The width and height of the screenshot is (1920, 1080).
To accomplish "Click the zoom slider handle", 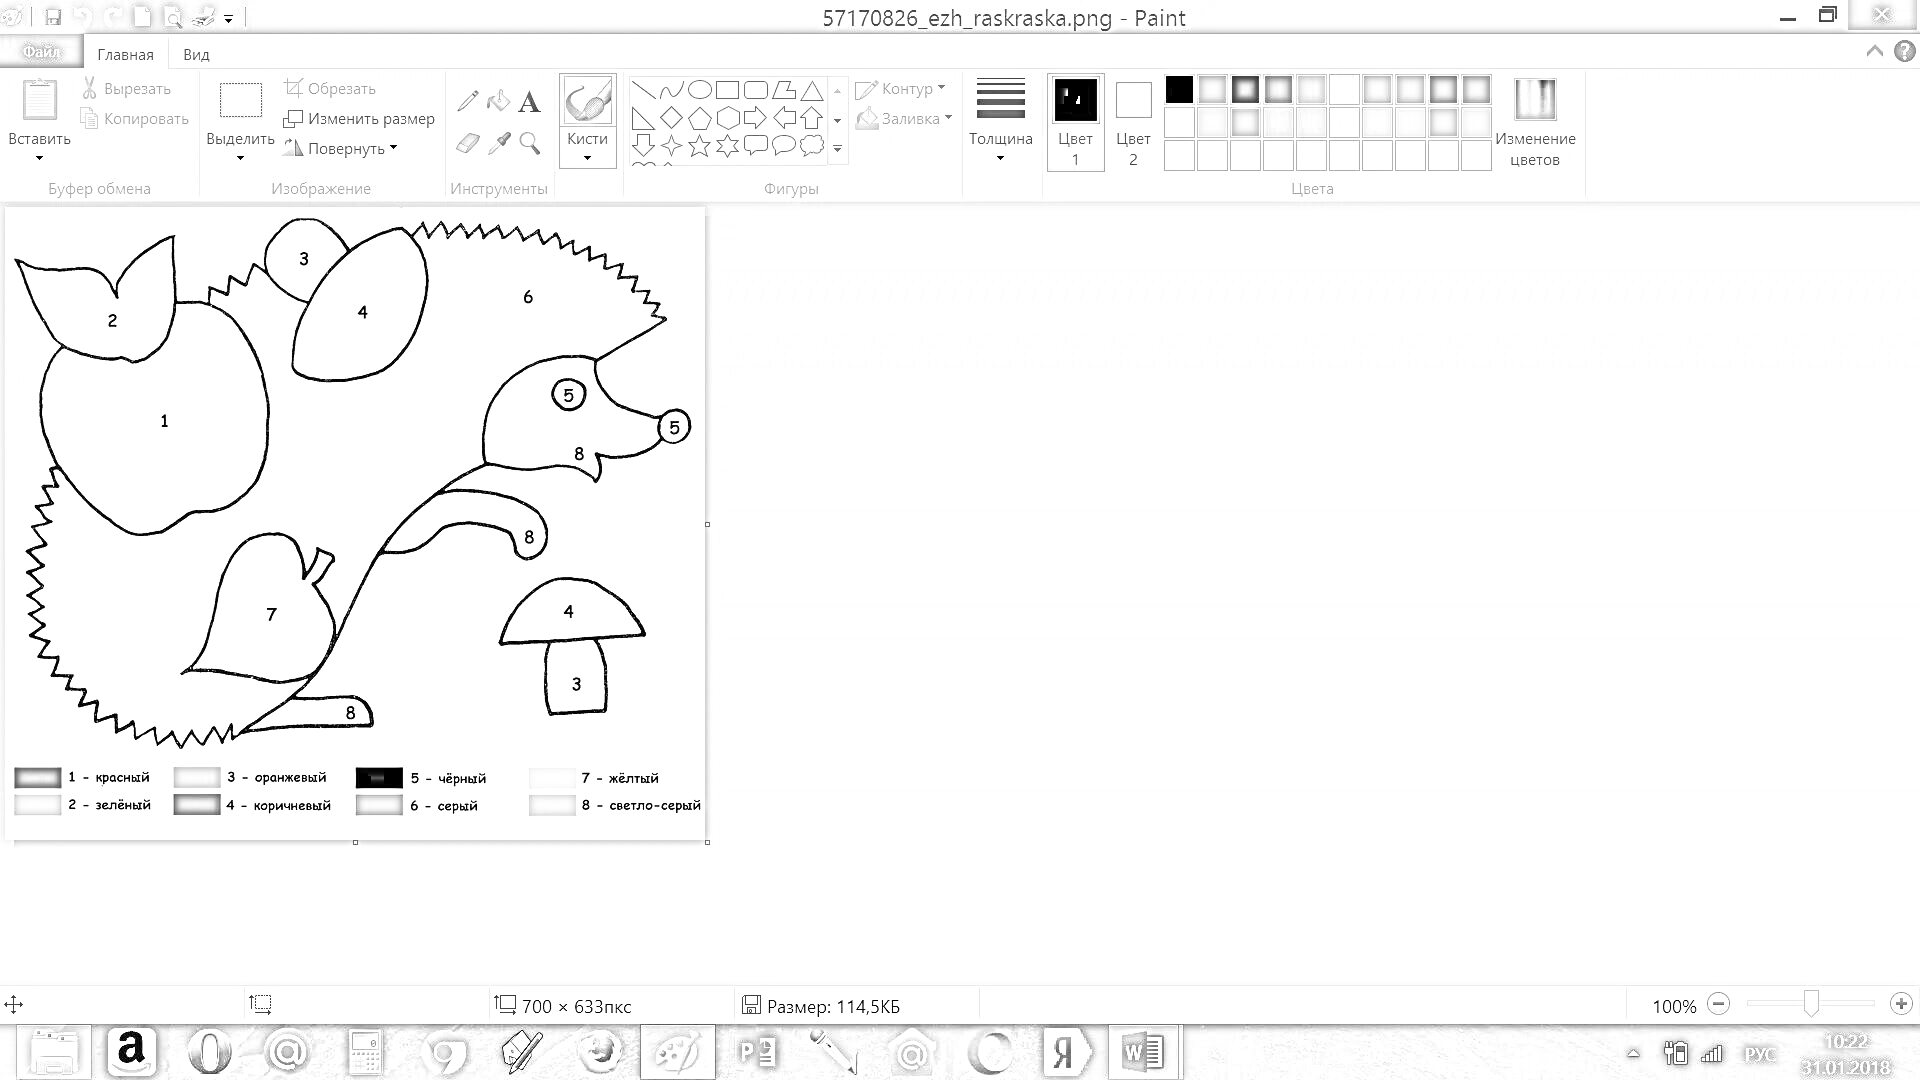I will tap(1811, 1003).
